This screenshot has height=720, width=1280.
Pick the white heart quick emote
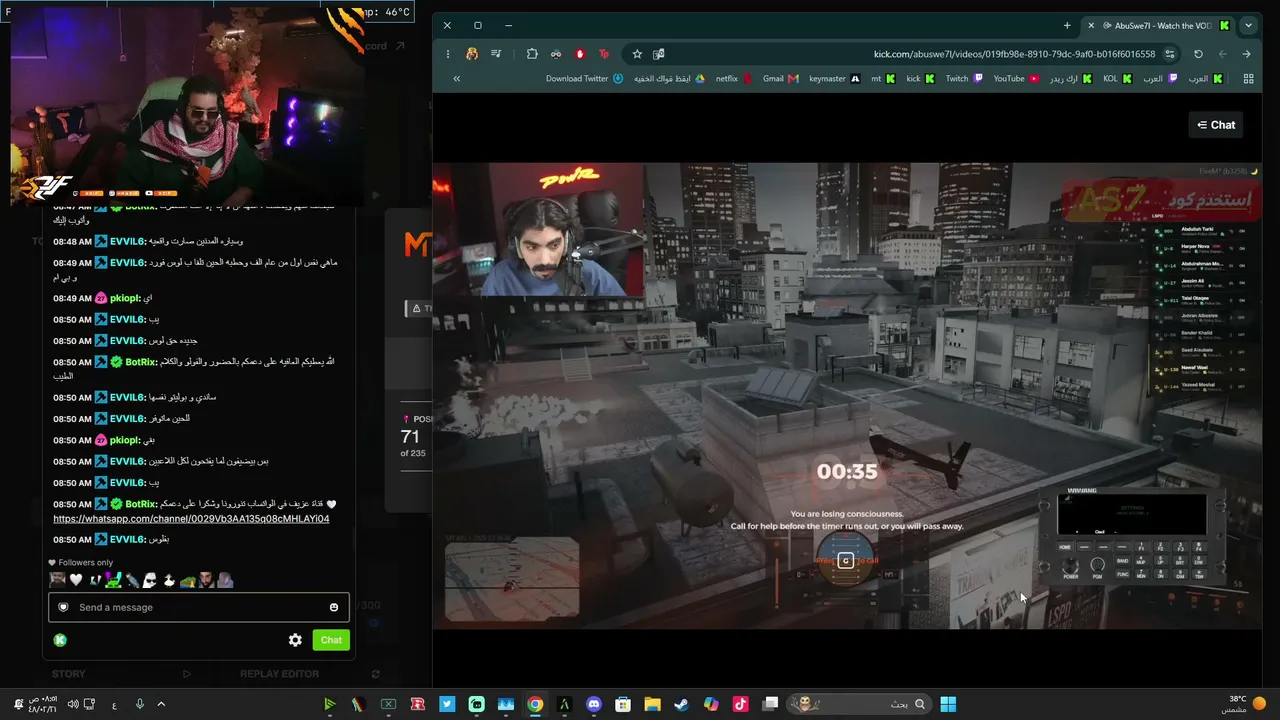pos(76,580)
